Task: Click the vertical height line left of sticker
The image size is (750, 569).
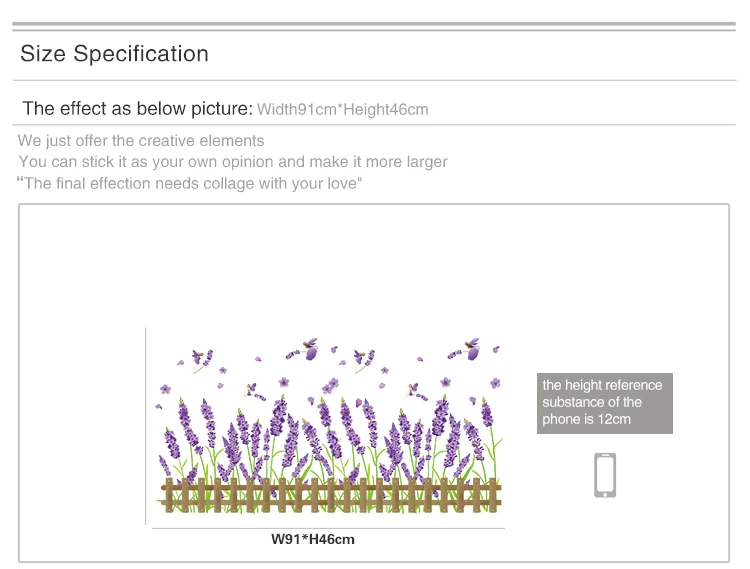Action: point(146,425)
